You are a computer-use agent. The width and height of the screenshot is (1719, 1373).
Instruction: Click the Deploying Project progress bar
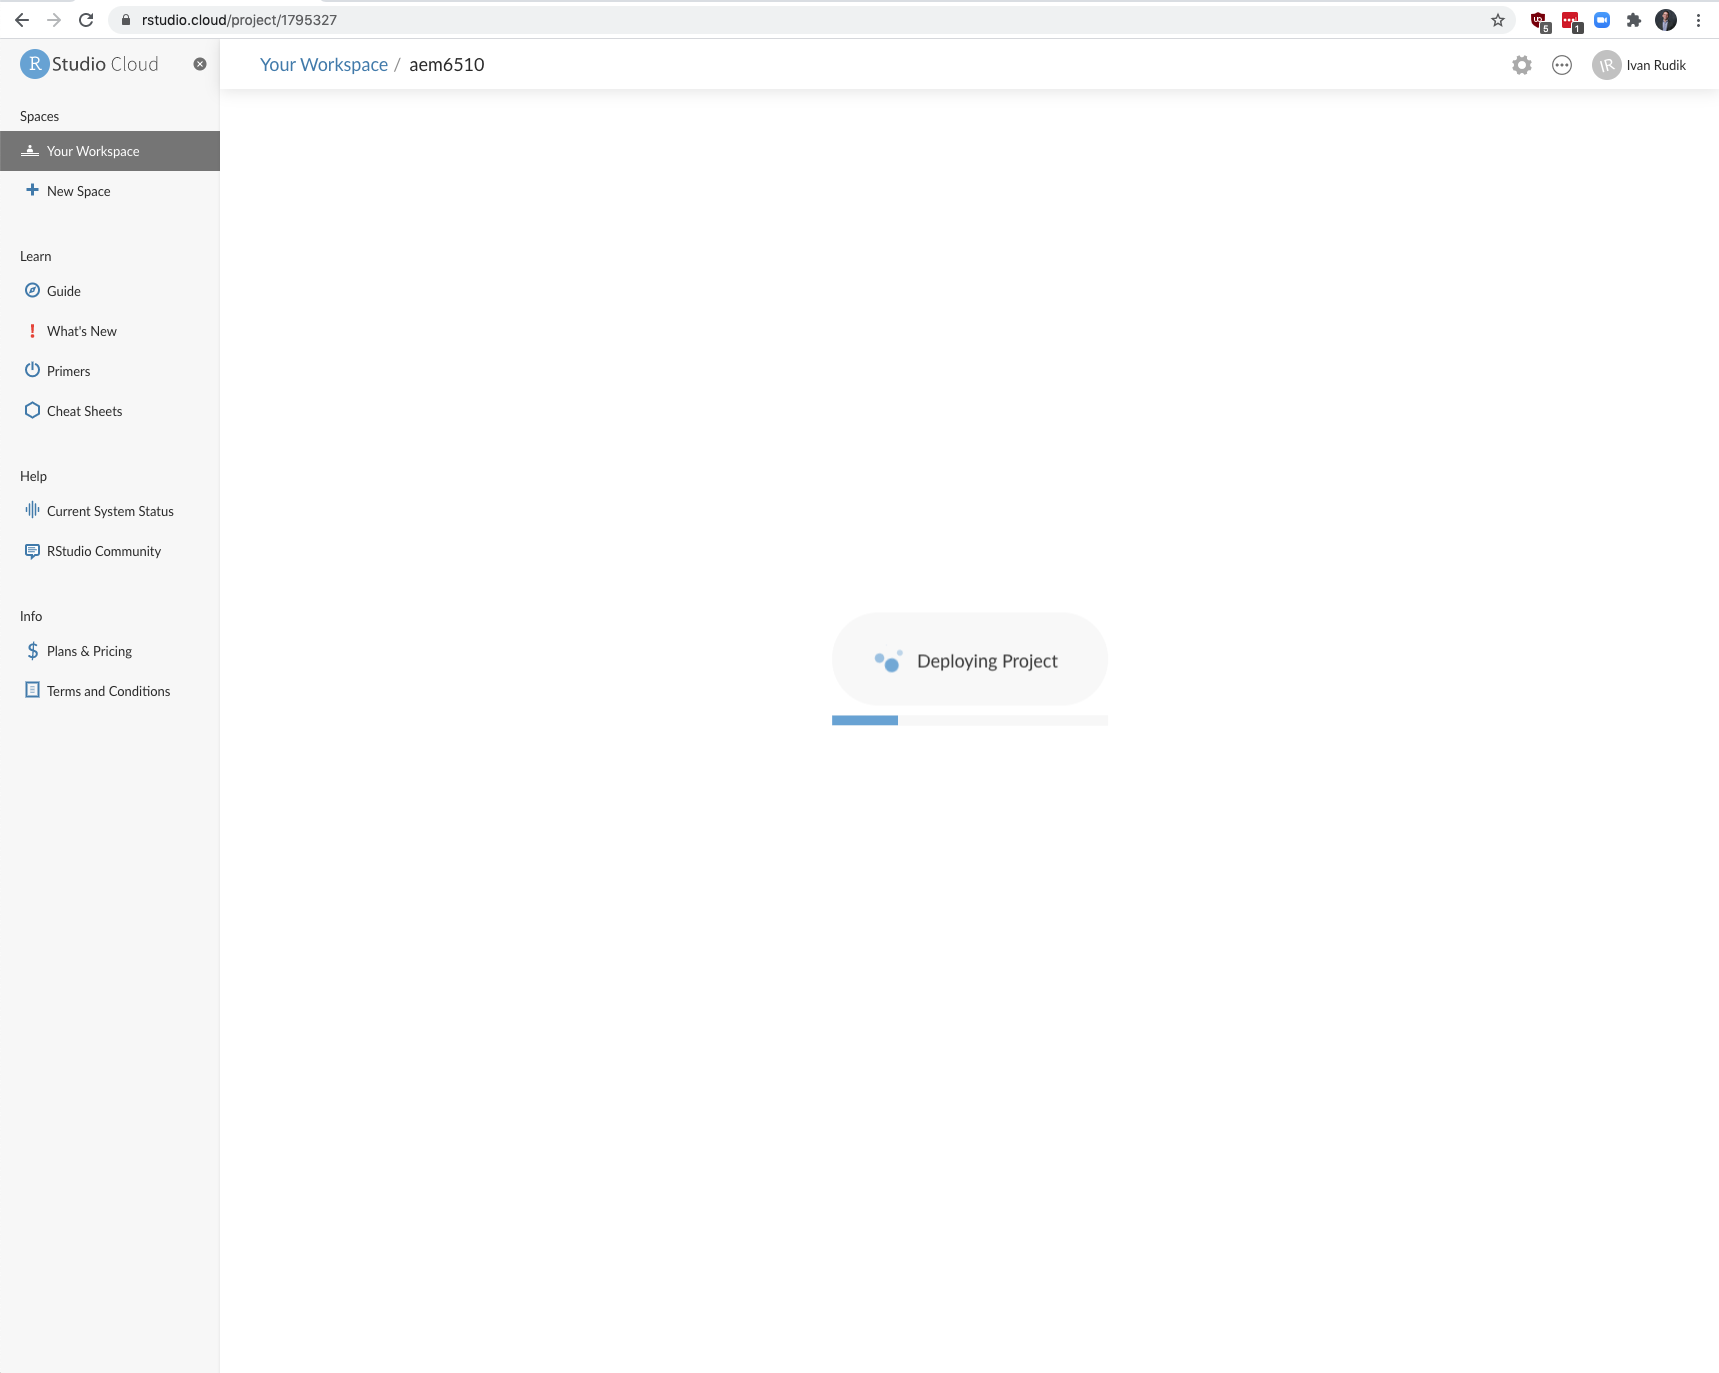click(969, 720)
